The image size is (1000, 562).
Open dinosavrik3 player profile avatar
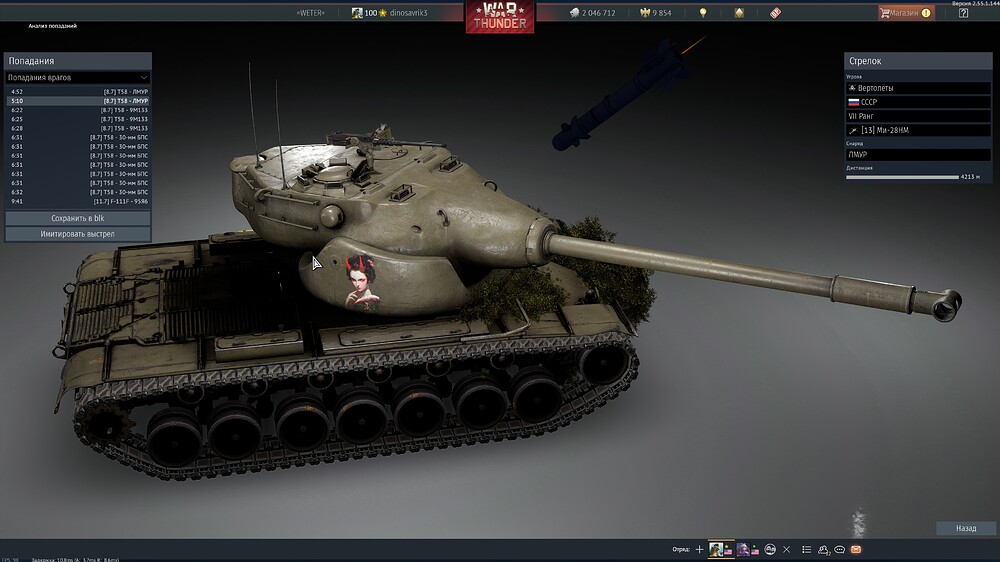pyautogui.click(x=357, y=13)
